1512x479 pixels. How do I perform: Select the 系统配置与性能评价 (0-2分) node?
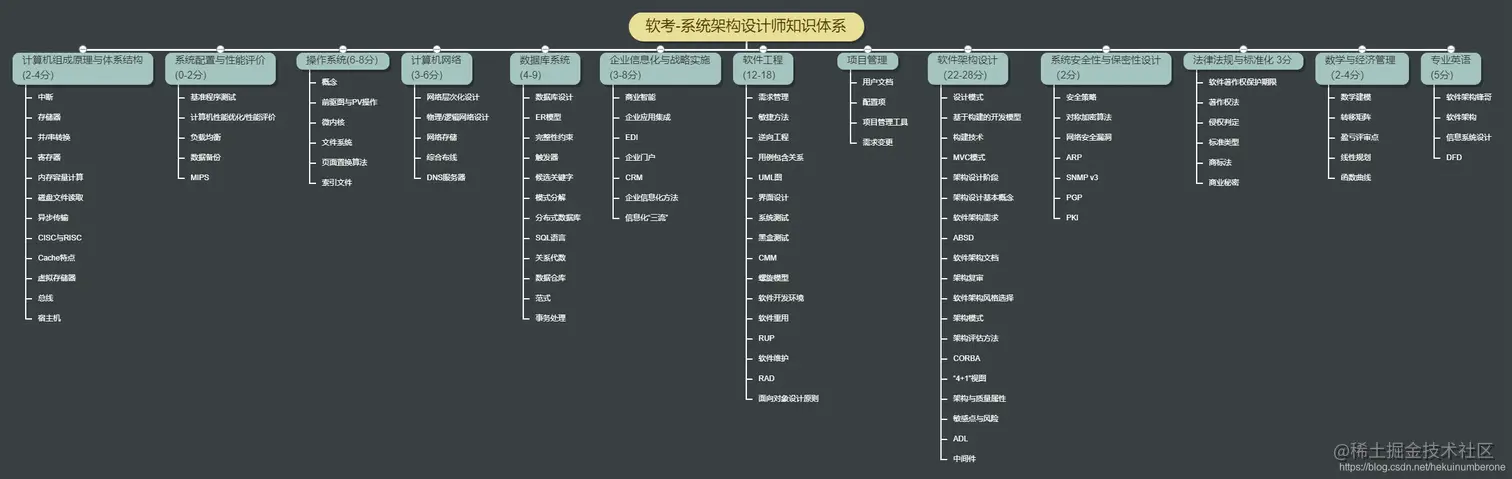click(220, 67)
